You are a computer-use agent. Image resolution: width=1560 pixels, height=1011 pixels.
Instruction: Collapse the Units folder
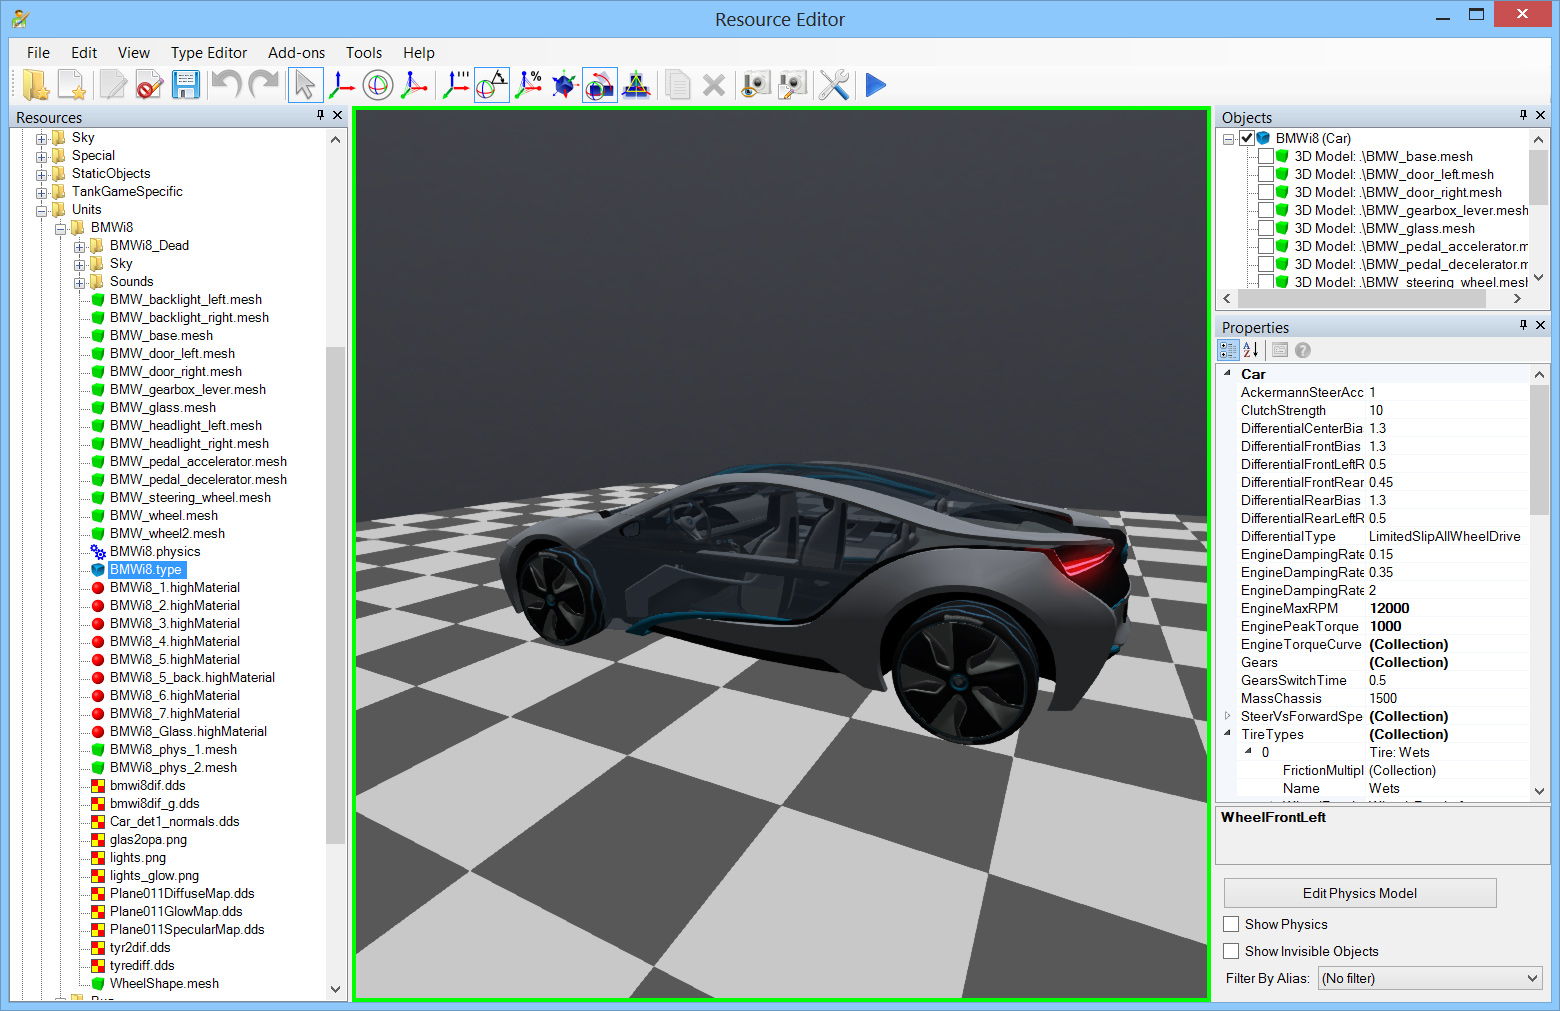[41, 210]
